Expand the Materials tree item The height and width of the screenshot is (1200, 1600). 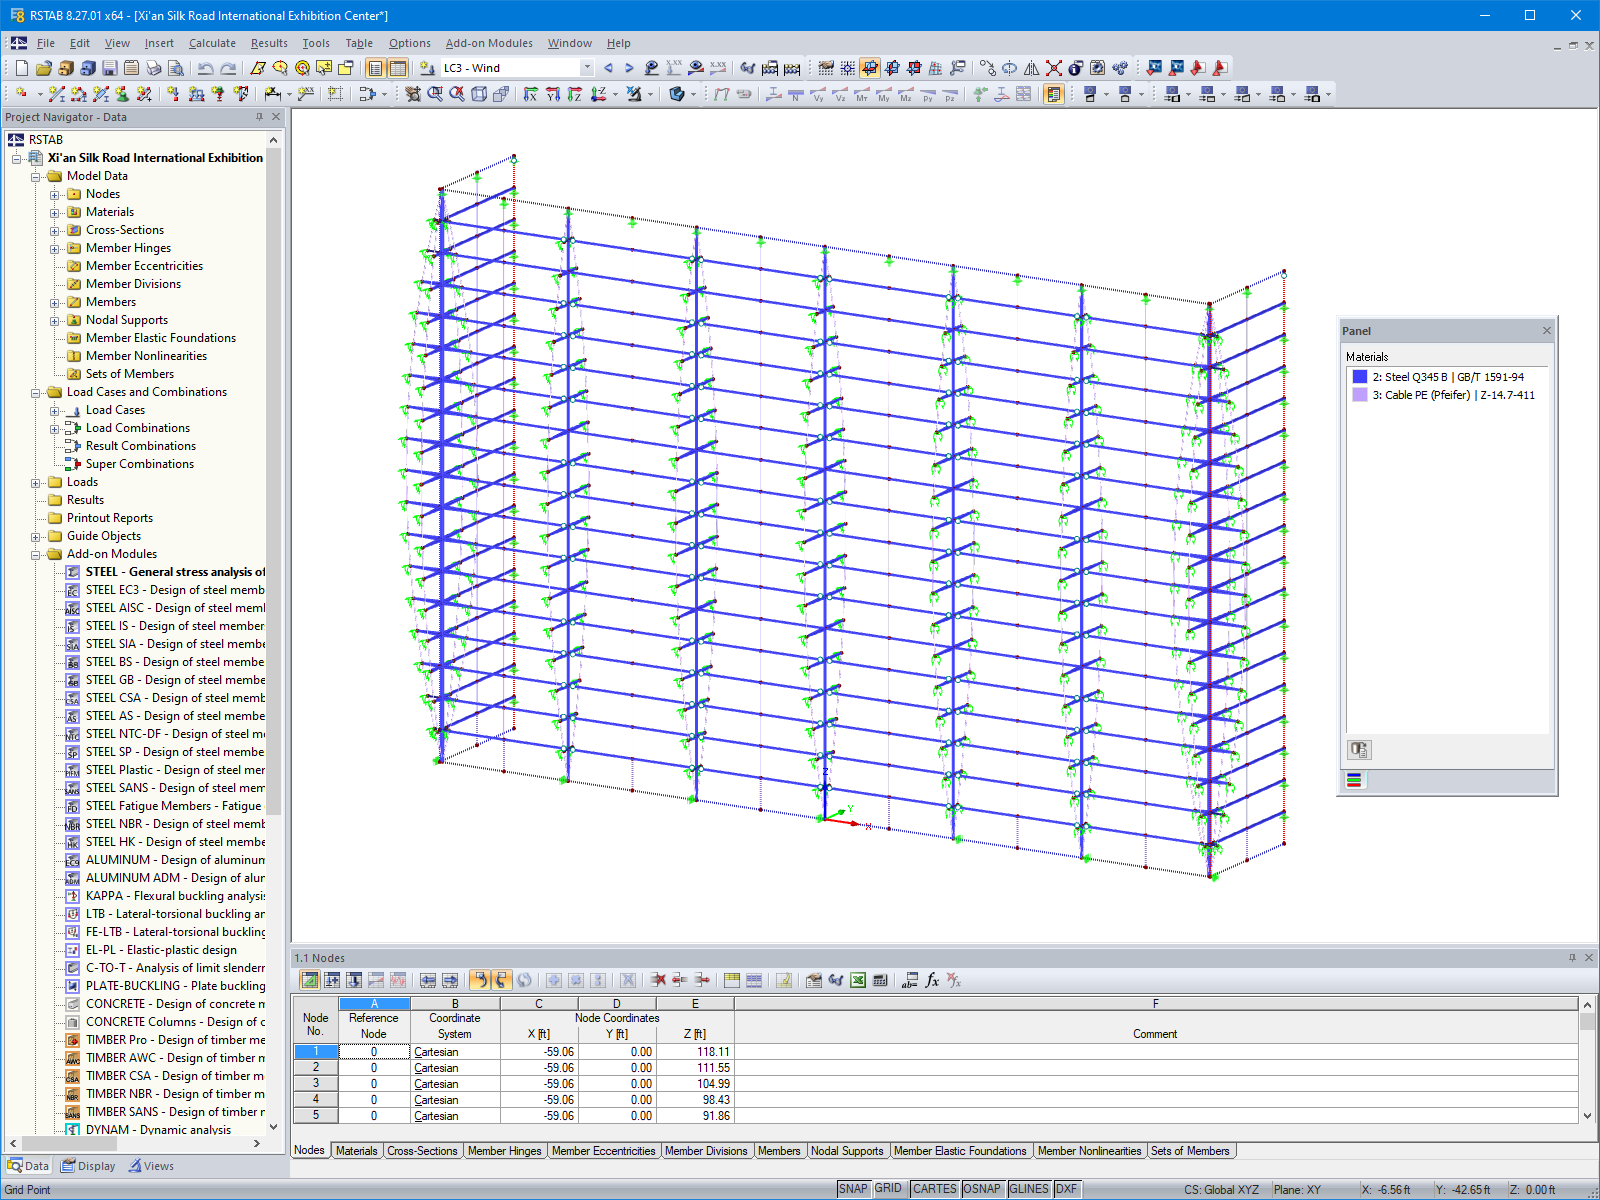pos(55,212)
